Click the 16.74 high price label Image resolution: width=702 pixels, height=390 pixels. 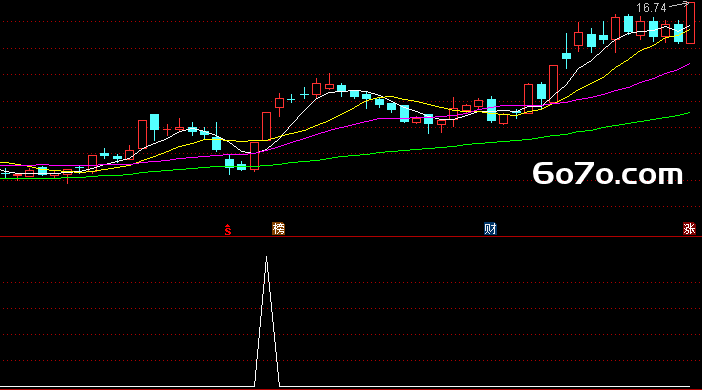pos(651,8)
